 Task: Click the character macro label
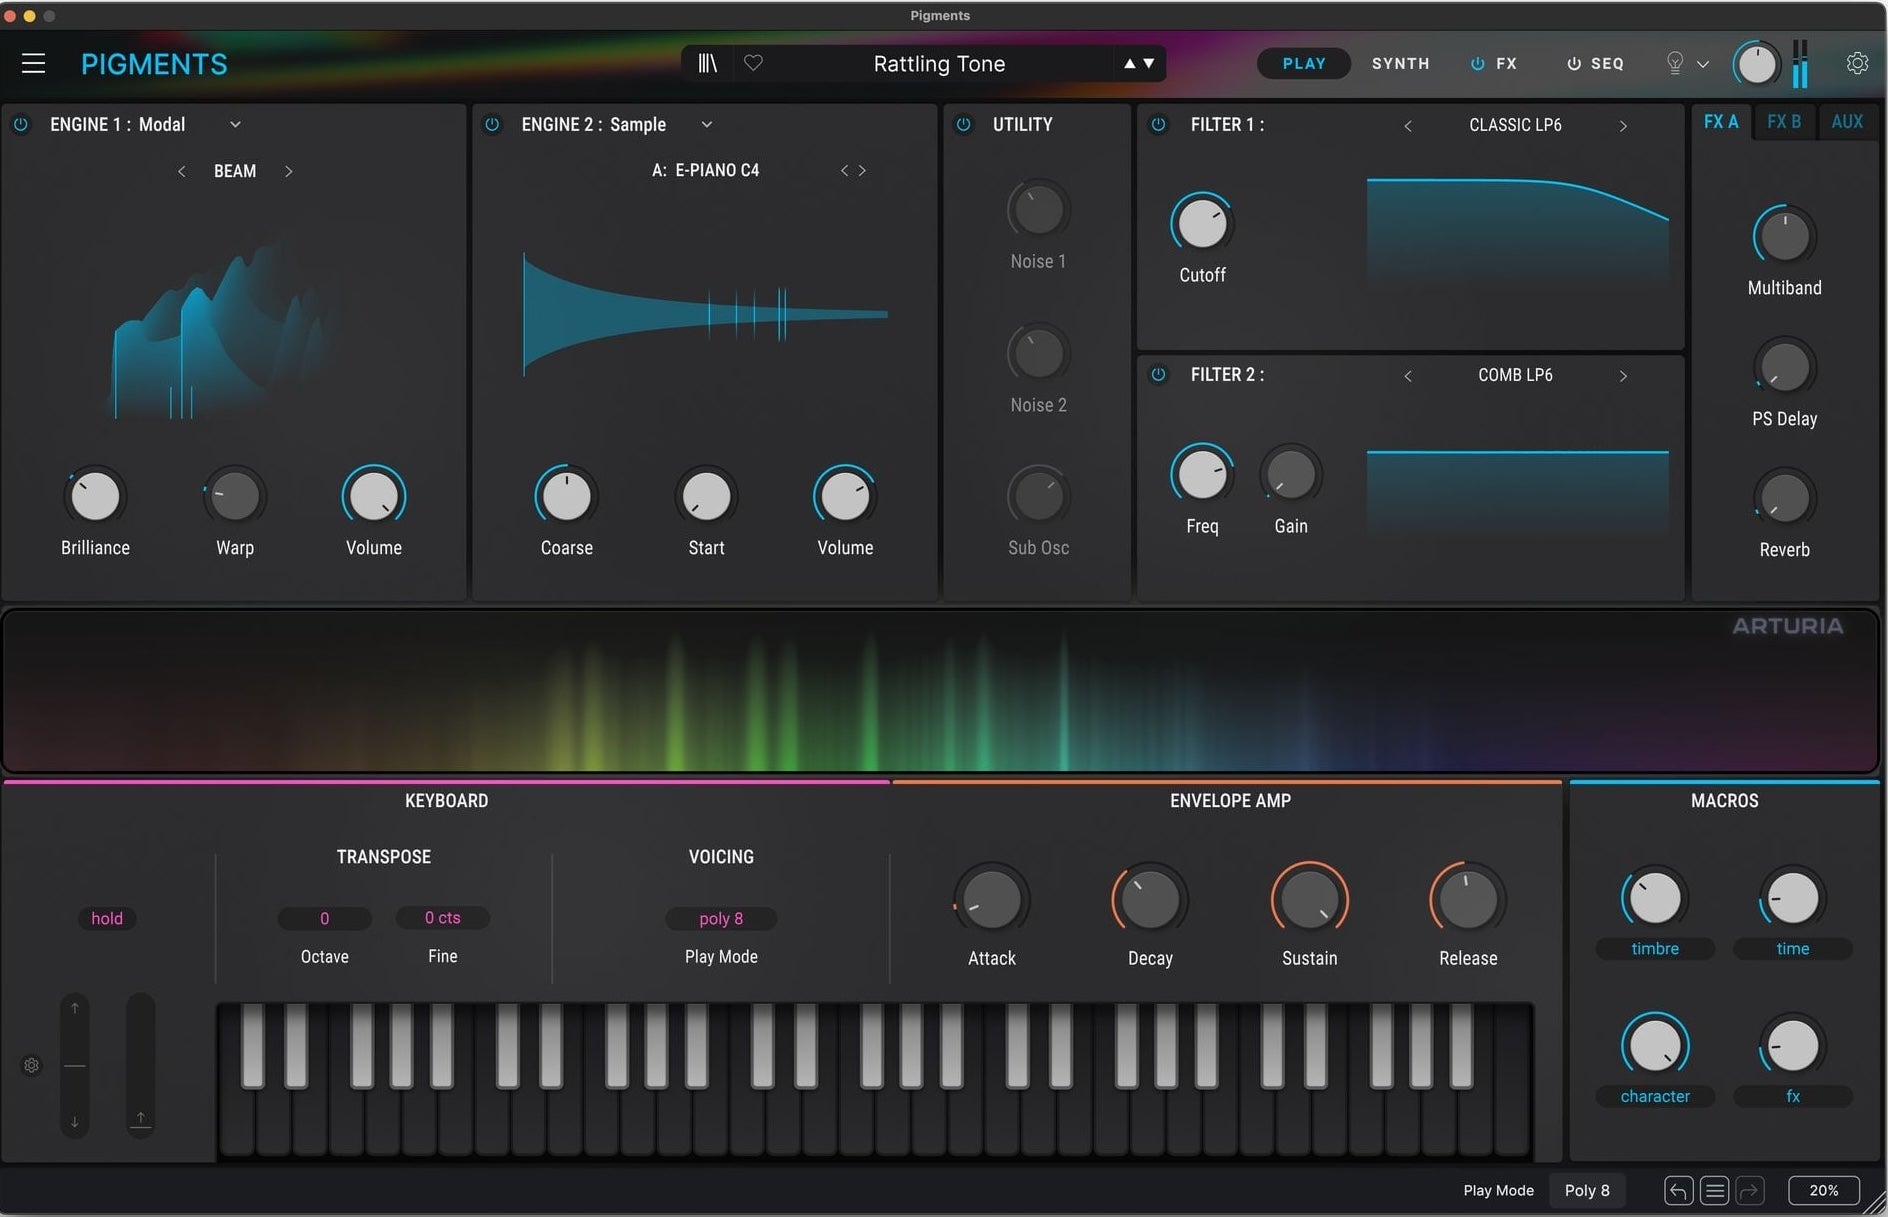[x=1655, y=1096]
